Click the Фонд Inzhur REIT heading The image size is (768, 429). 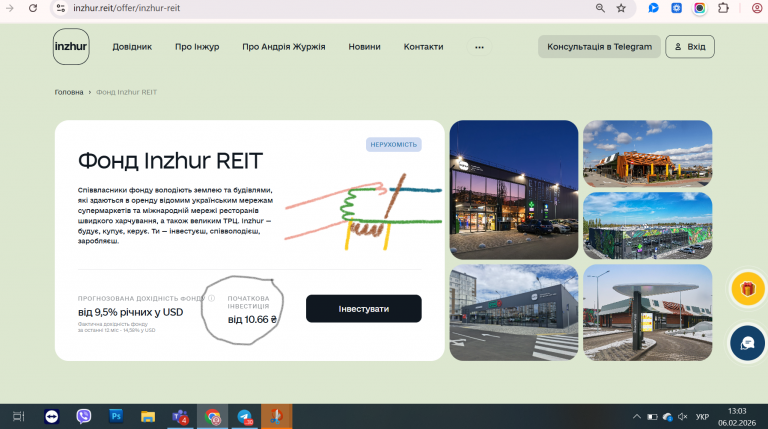coord(170,161)
